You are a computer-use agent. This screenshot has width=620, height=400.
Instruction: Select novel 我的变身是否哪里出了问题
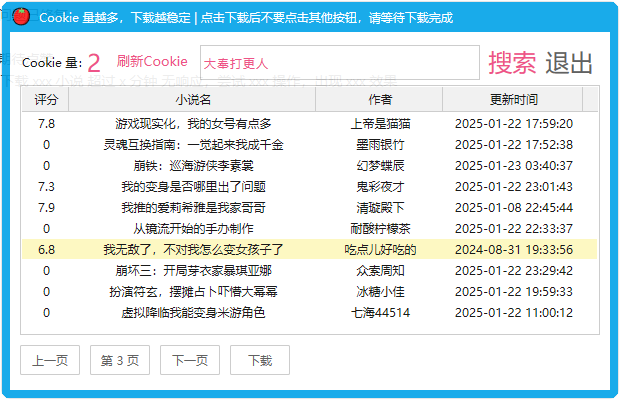click(x=193, y=187)
